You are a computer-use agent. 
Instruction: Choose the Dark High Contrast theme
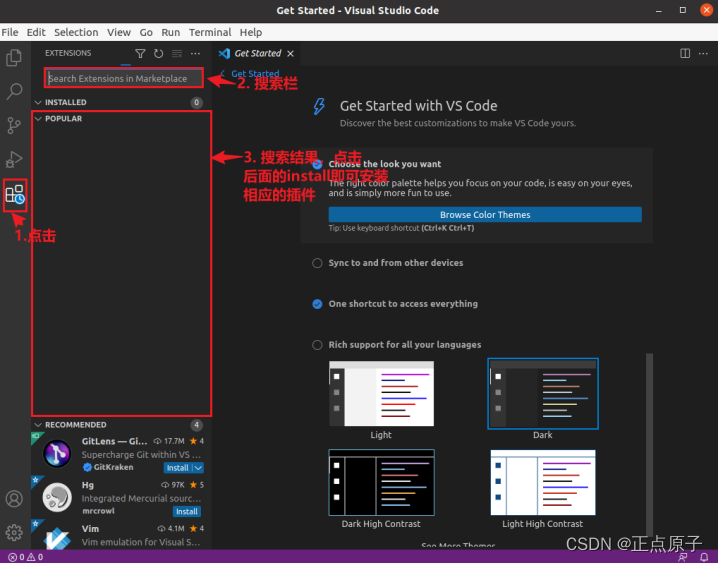[382, 482]
